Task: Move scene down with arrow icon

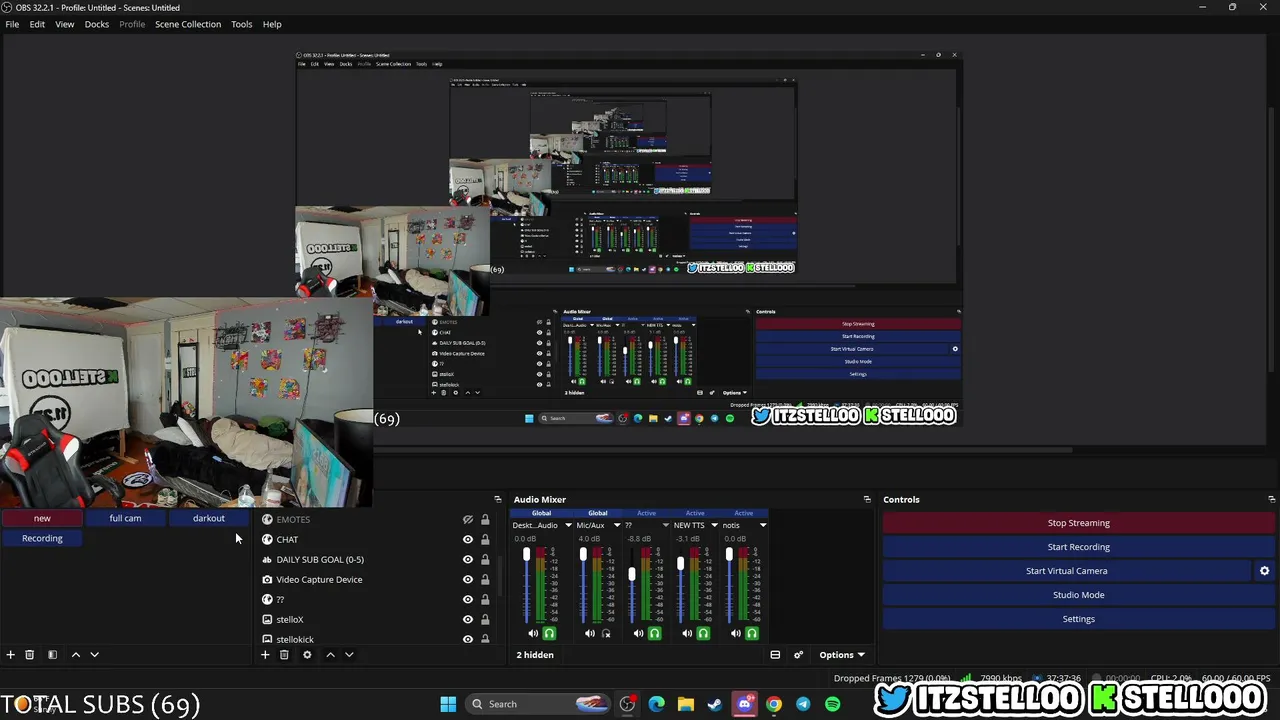Action: 94,655
